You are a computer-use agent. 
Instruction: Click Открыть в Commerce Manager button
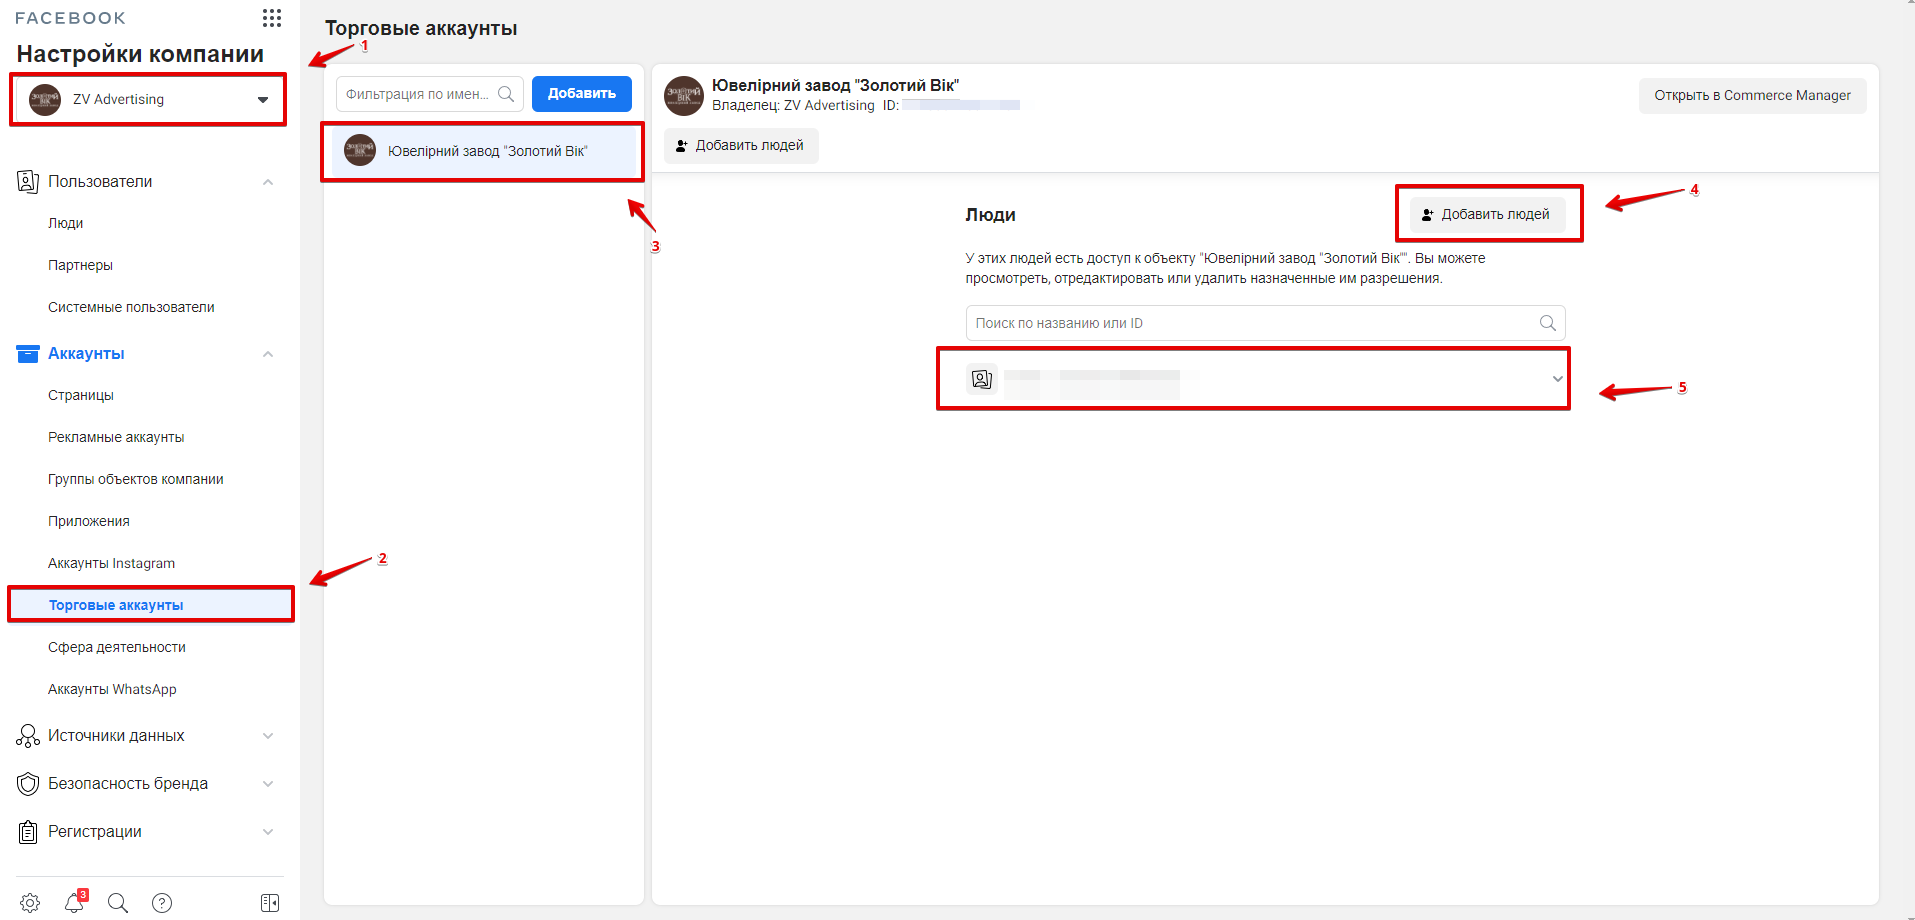tap(1751, 96)
